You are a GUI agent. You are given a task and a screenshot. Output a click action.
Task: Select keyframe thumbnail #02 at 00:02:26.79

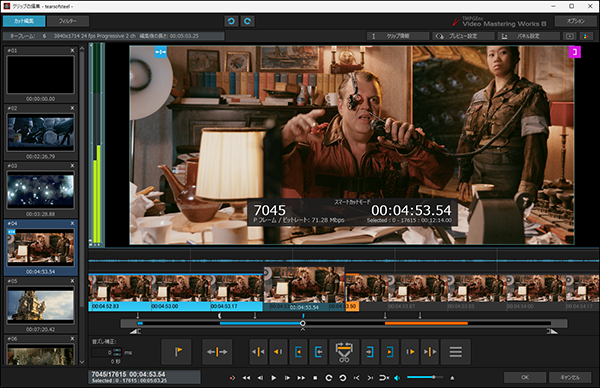[x=41, y=133]
